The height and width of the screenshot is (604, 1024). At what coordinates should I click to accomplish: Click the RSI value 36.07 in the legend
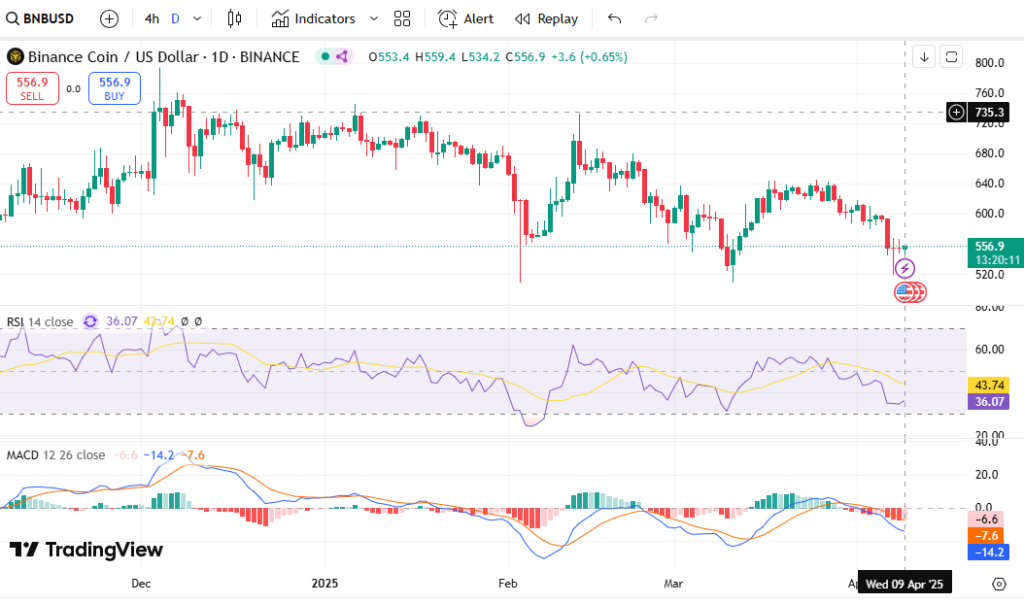(121, 321)
